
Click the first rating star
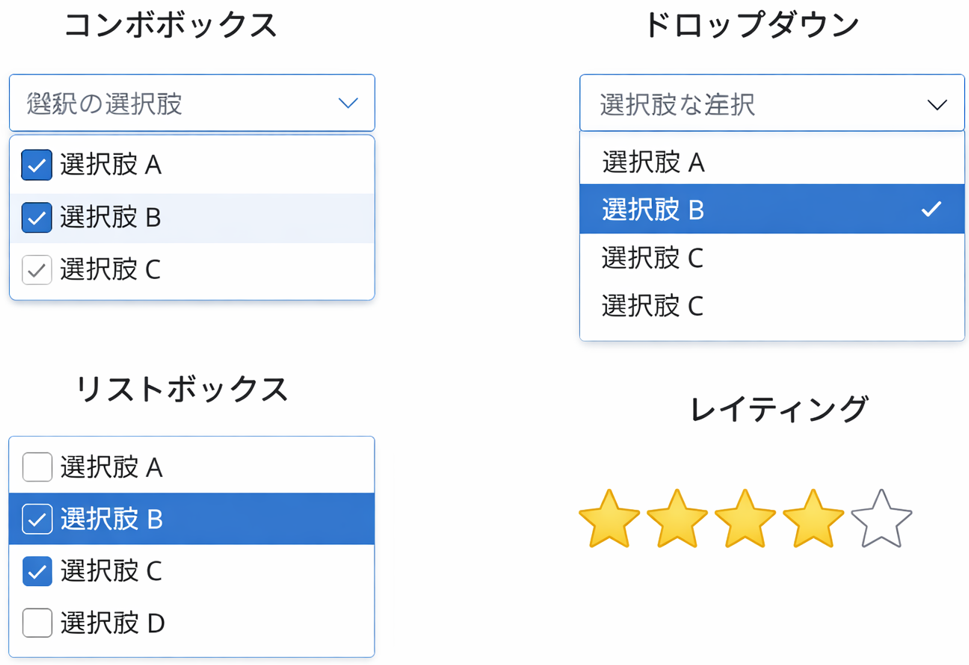(609, 518)
